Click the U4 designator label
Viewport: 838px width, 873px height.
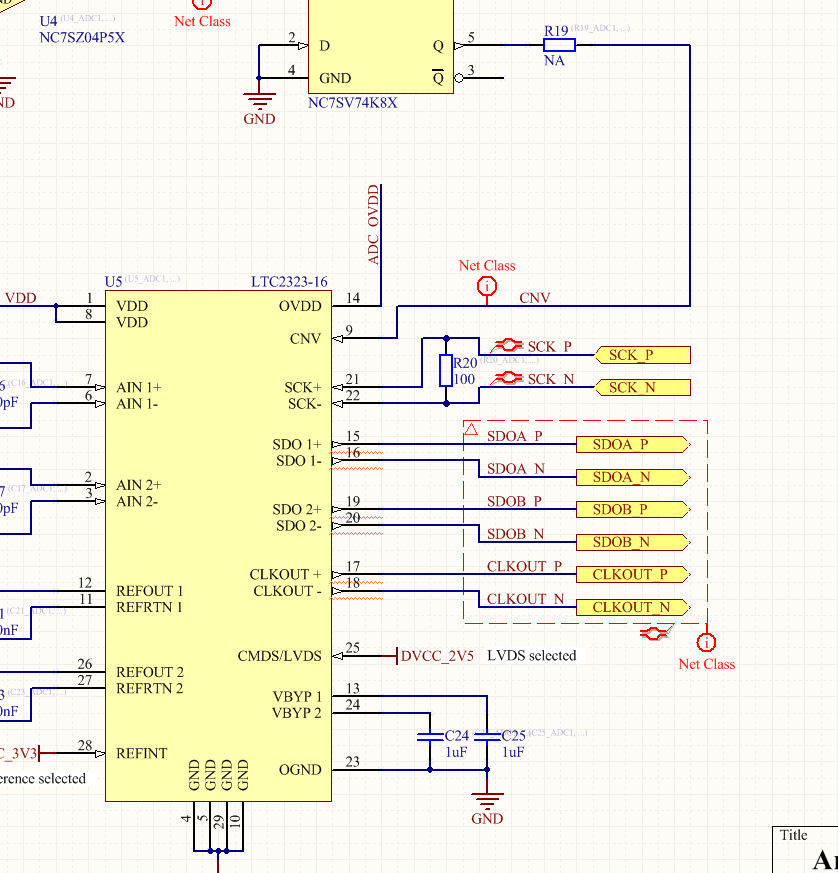pyautogui.click(x=48, y=21)
